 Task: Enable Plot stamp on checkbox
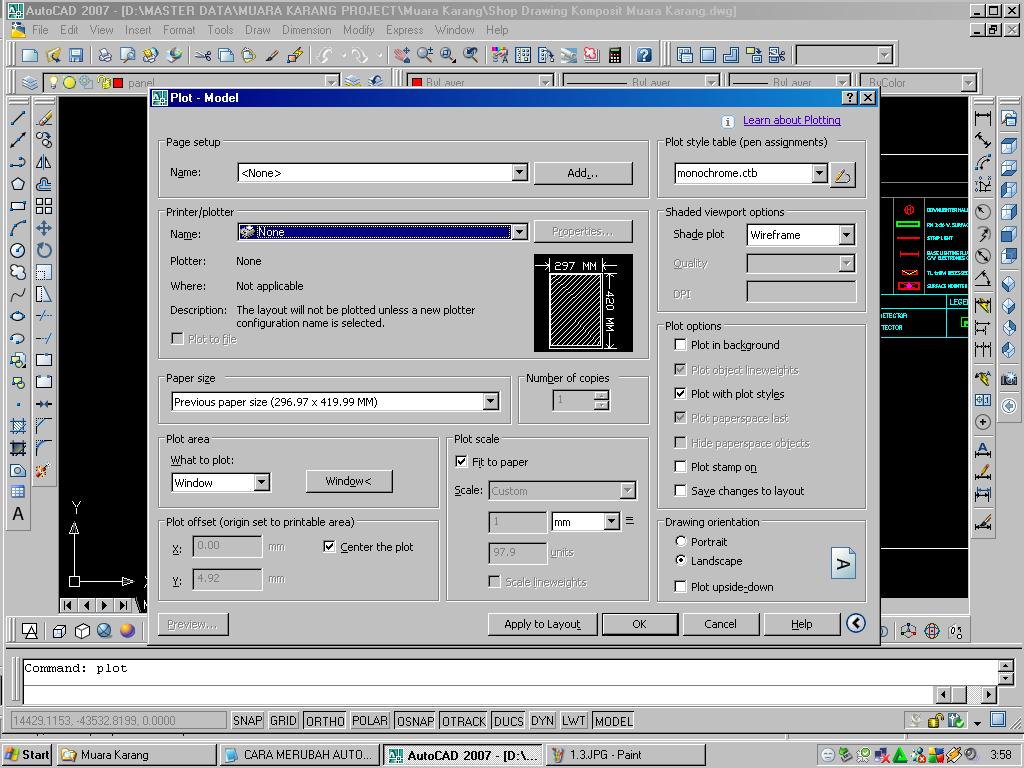[x=680, y=466]
